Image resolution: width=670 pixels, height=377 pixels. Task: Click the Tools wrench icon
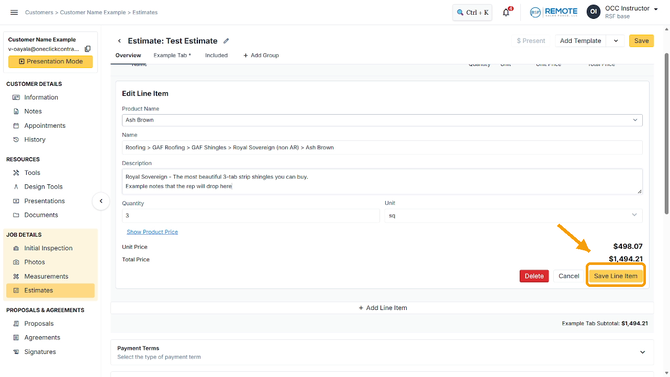16,173
